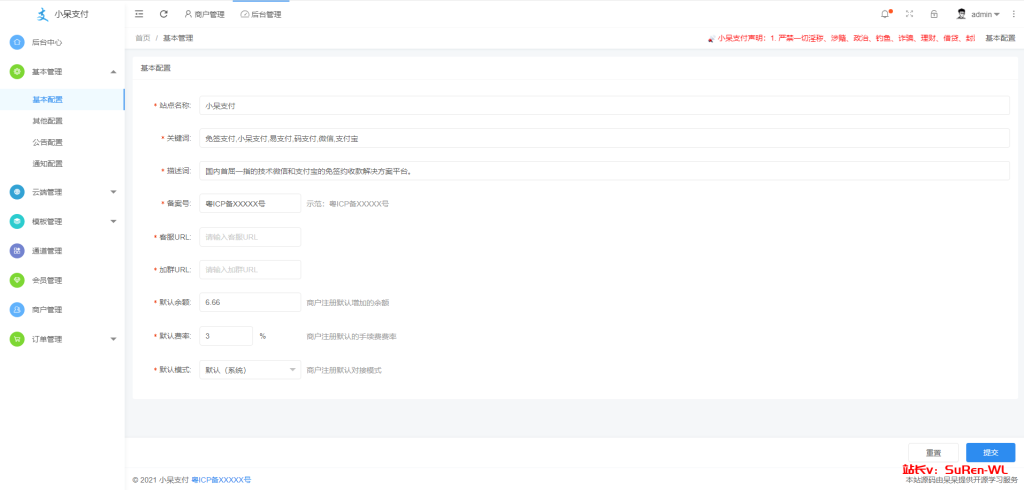Click the red announcement speaker icon
The image size is (1024, 490).
coord(712,39)
